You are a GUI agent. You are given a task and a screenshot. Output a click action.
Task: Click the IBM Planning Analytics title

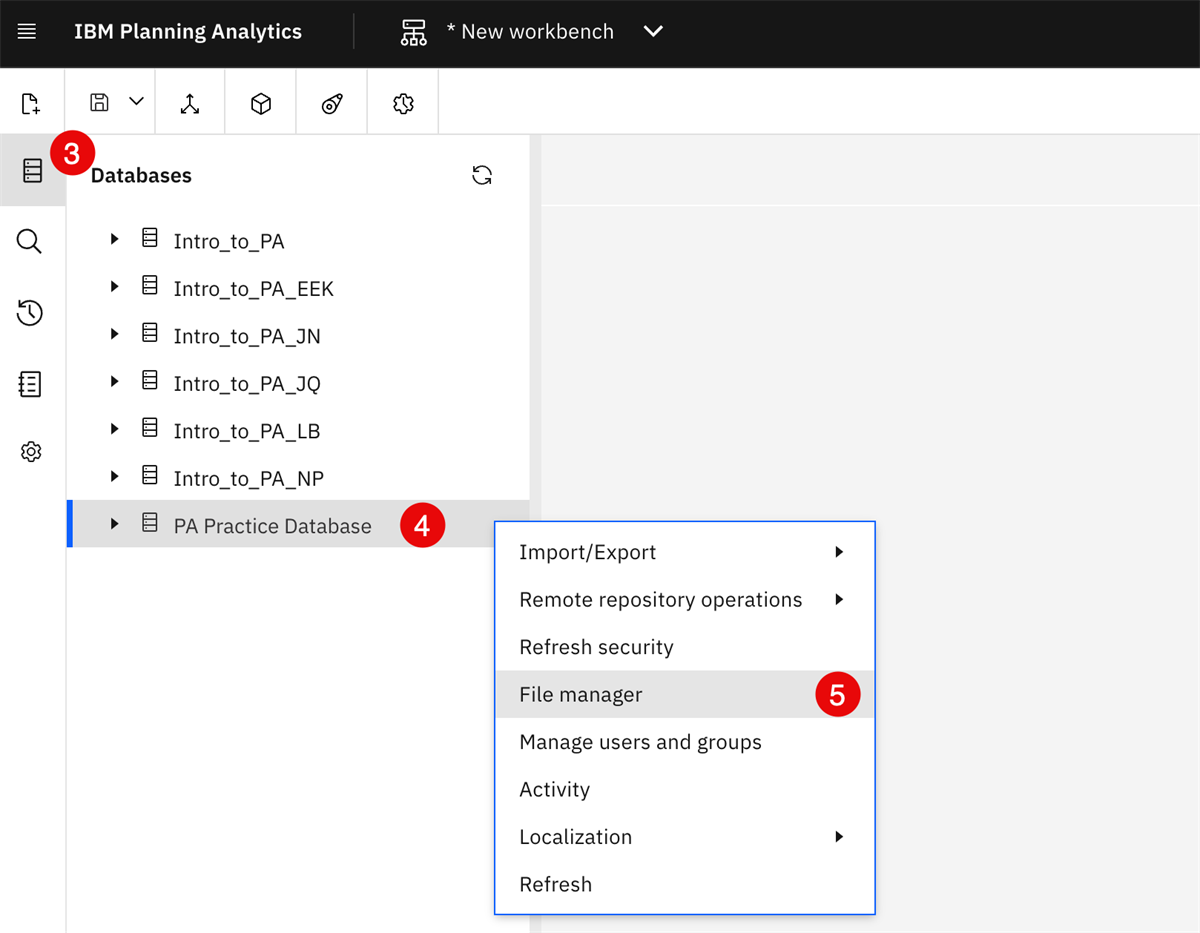188,32
